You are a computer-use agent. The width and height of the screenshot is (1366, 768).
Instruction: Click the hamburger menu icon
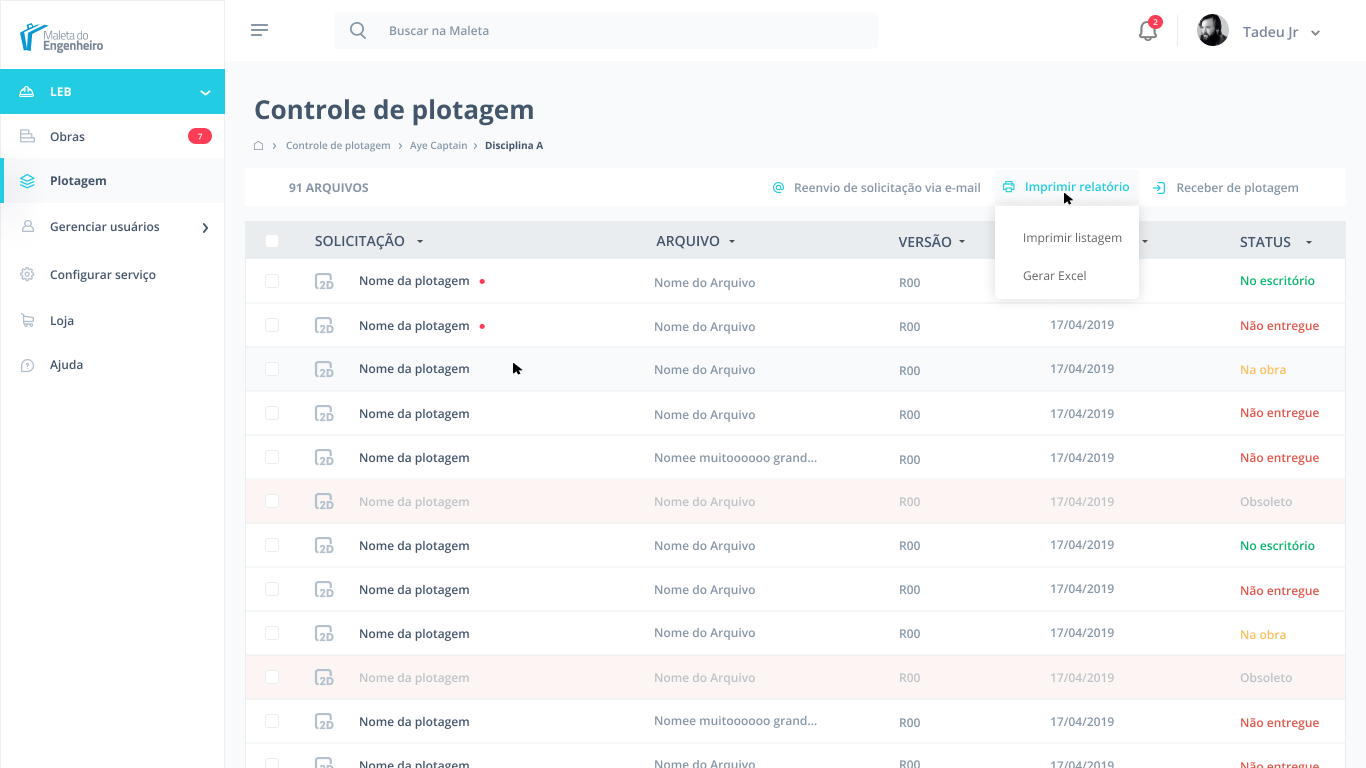259,30
